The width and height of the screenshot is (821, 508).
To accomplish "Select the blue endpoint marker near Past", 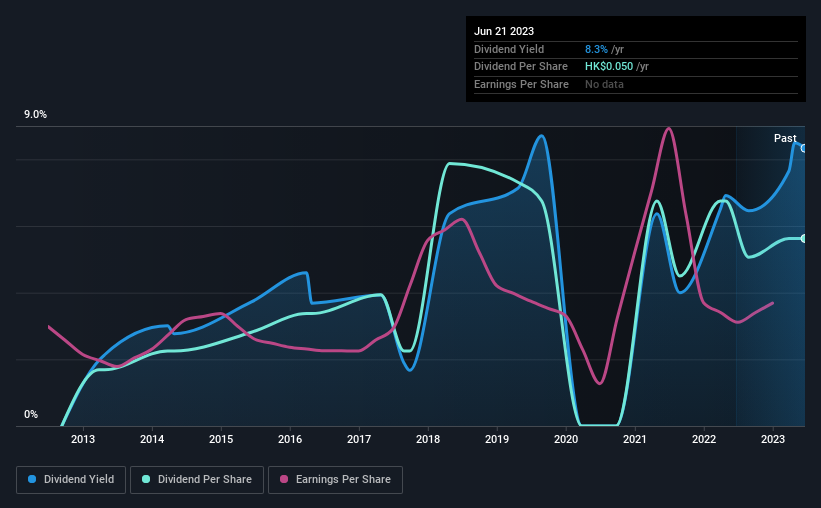I will [804, 149].
